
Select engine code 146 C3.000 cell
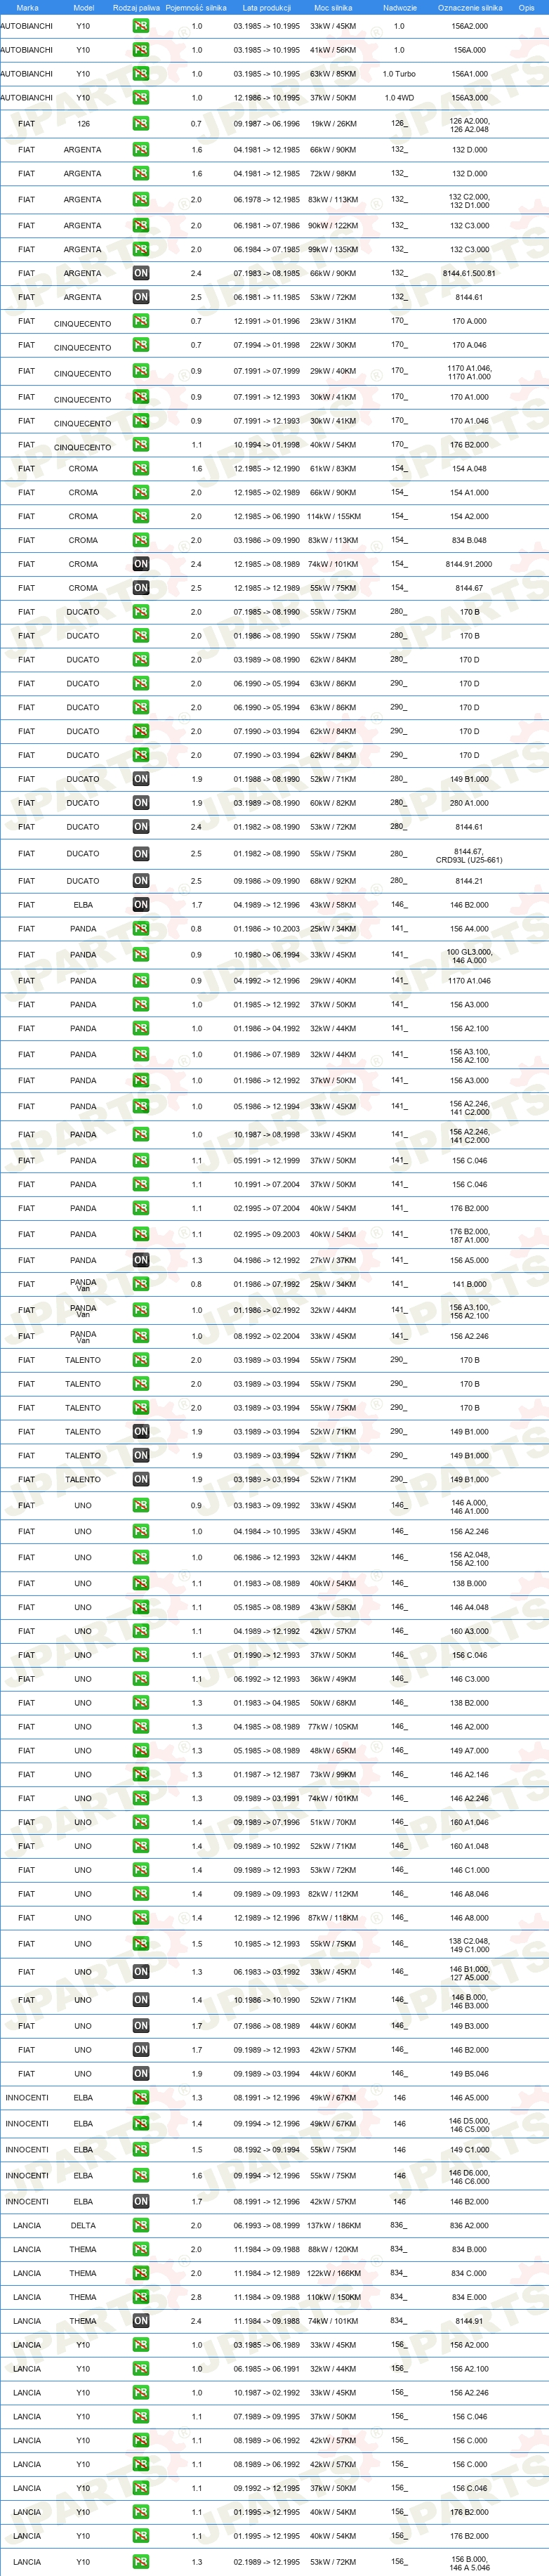click(x=469, y=1679)
